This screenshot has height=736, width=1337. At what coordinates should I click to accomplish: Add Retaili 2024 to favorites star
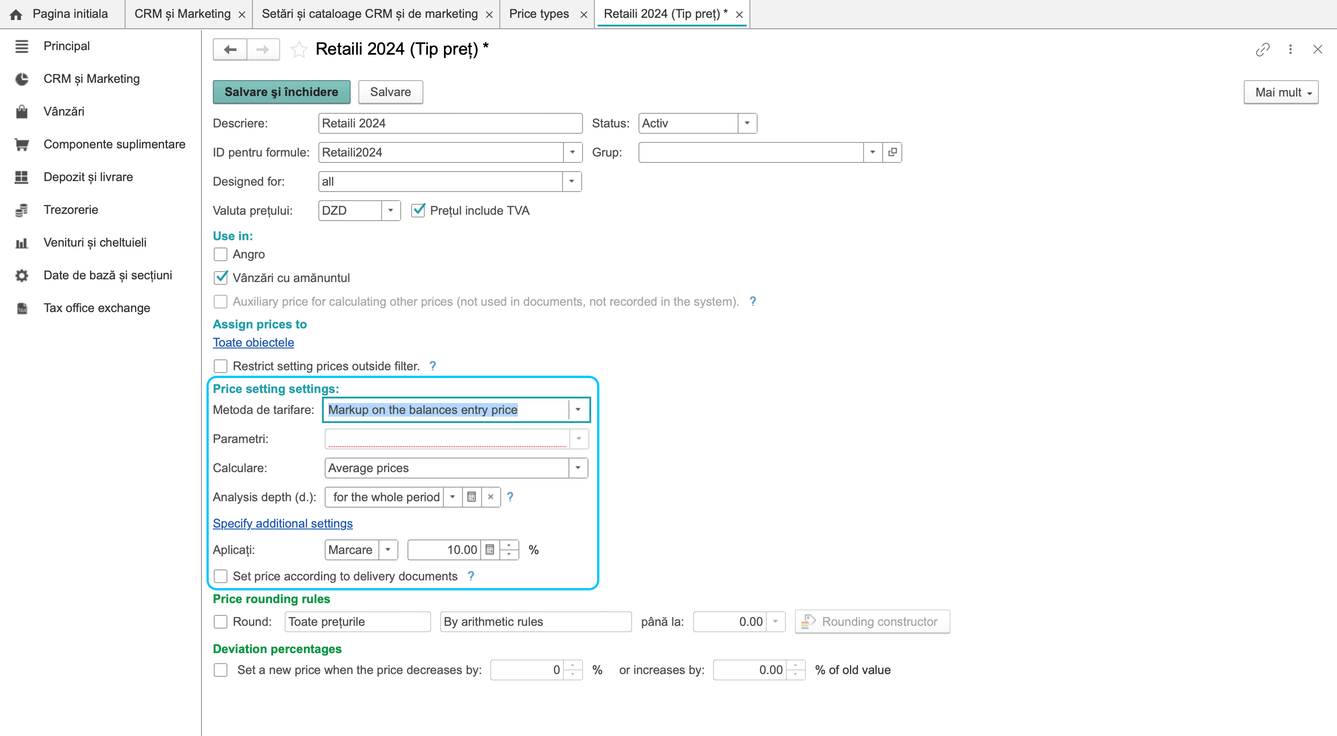[x=299, y=49]
